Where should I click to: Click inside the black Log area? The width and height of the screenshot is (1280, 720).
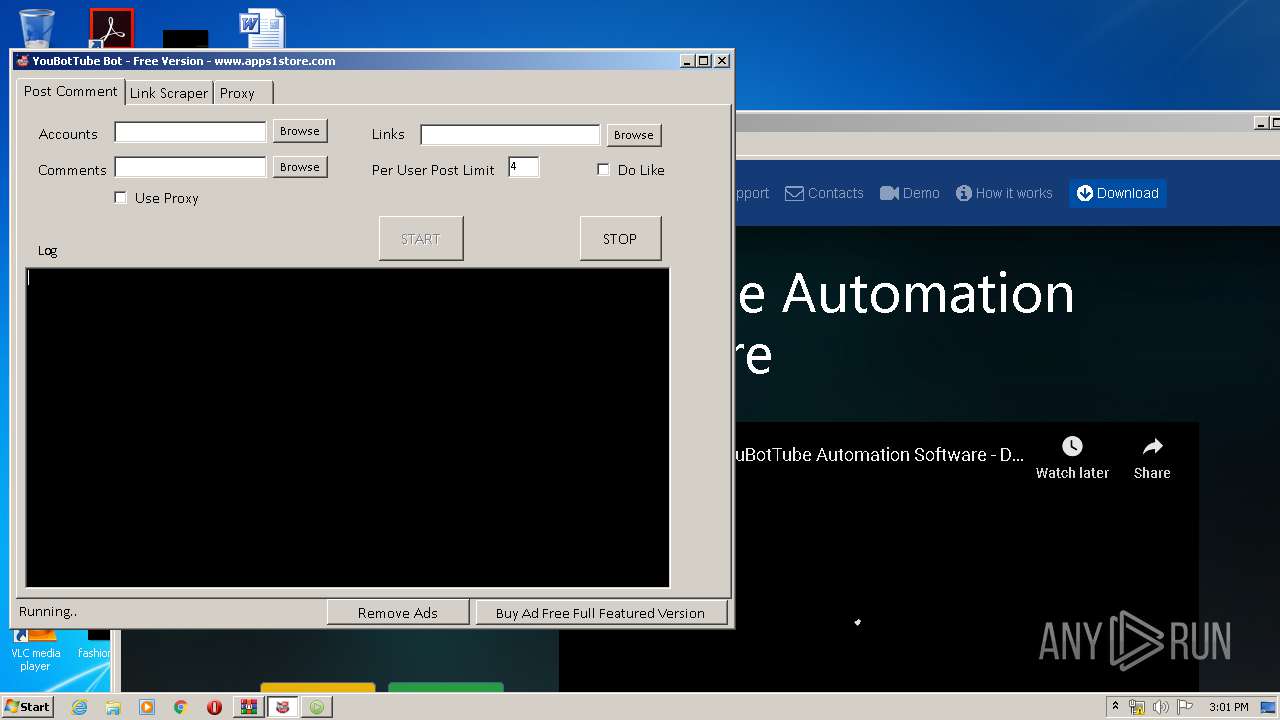(347, 427)
